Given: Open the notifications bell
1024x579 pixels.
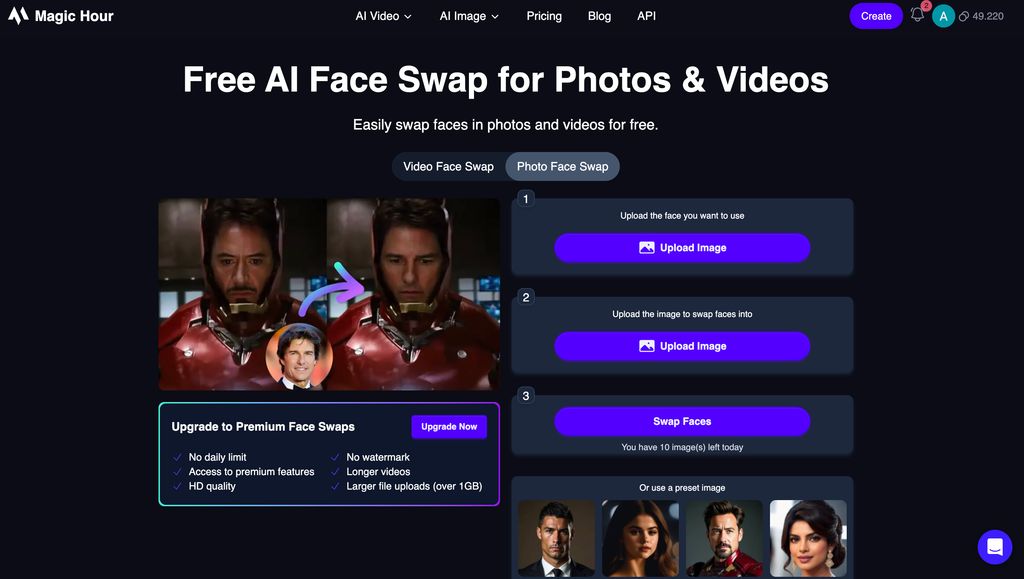Looking at the screenshot, I should (917, 15).
